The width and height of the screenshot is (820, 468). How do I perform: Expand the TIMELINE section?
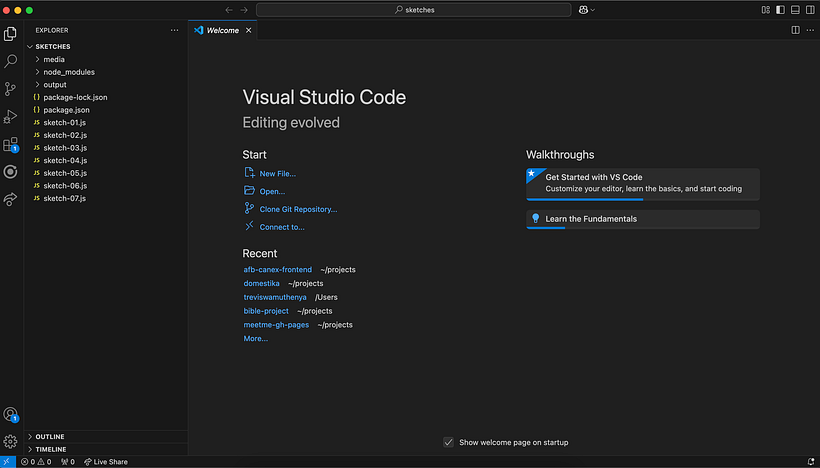click(107, 449)
